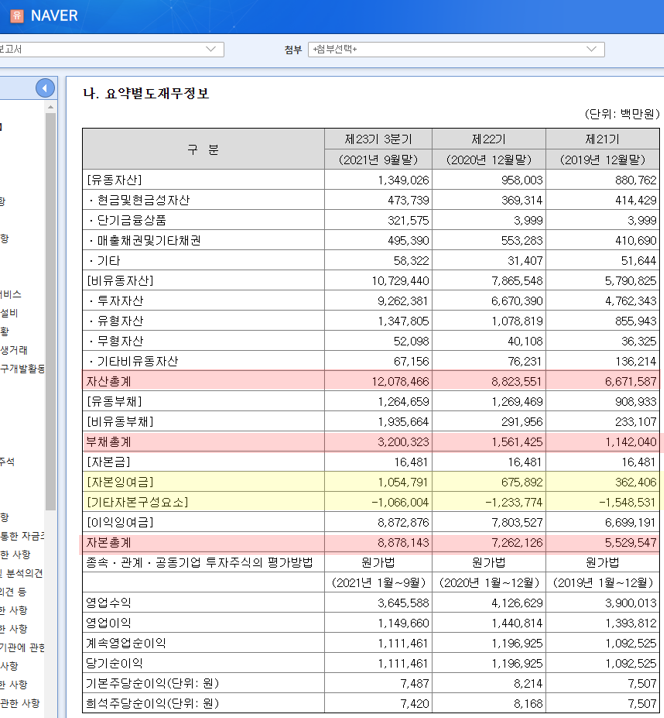Open the 첨부선택 attachment dropdown
664x718 pixels.
tap(456, 49)
